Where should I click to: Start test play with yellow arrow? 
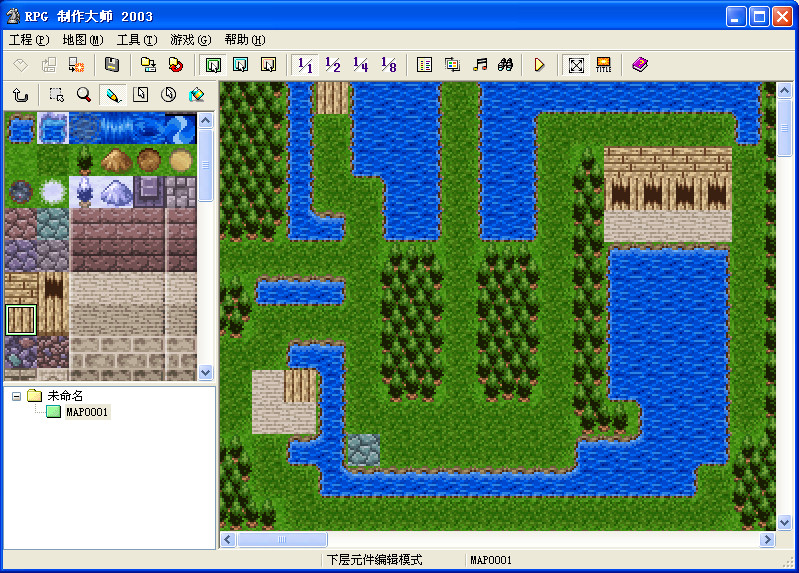539,65
